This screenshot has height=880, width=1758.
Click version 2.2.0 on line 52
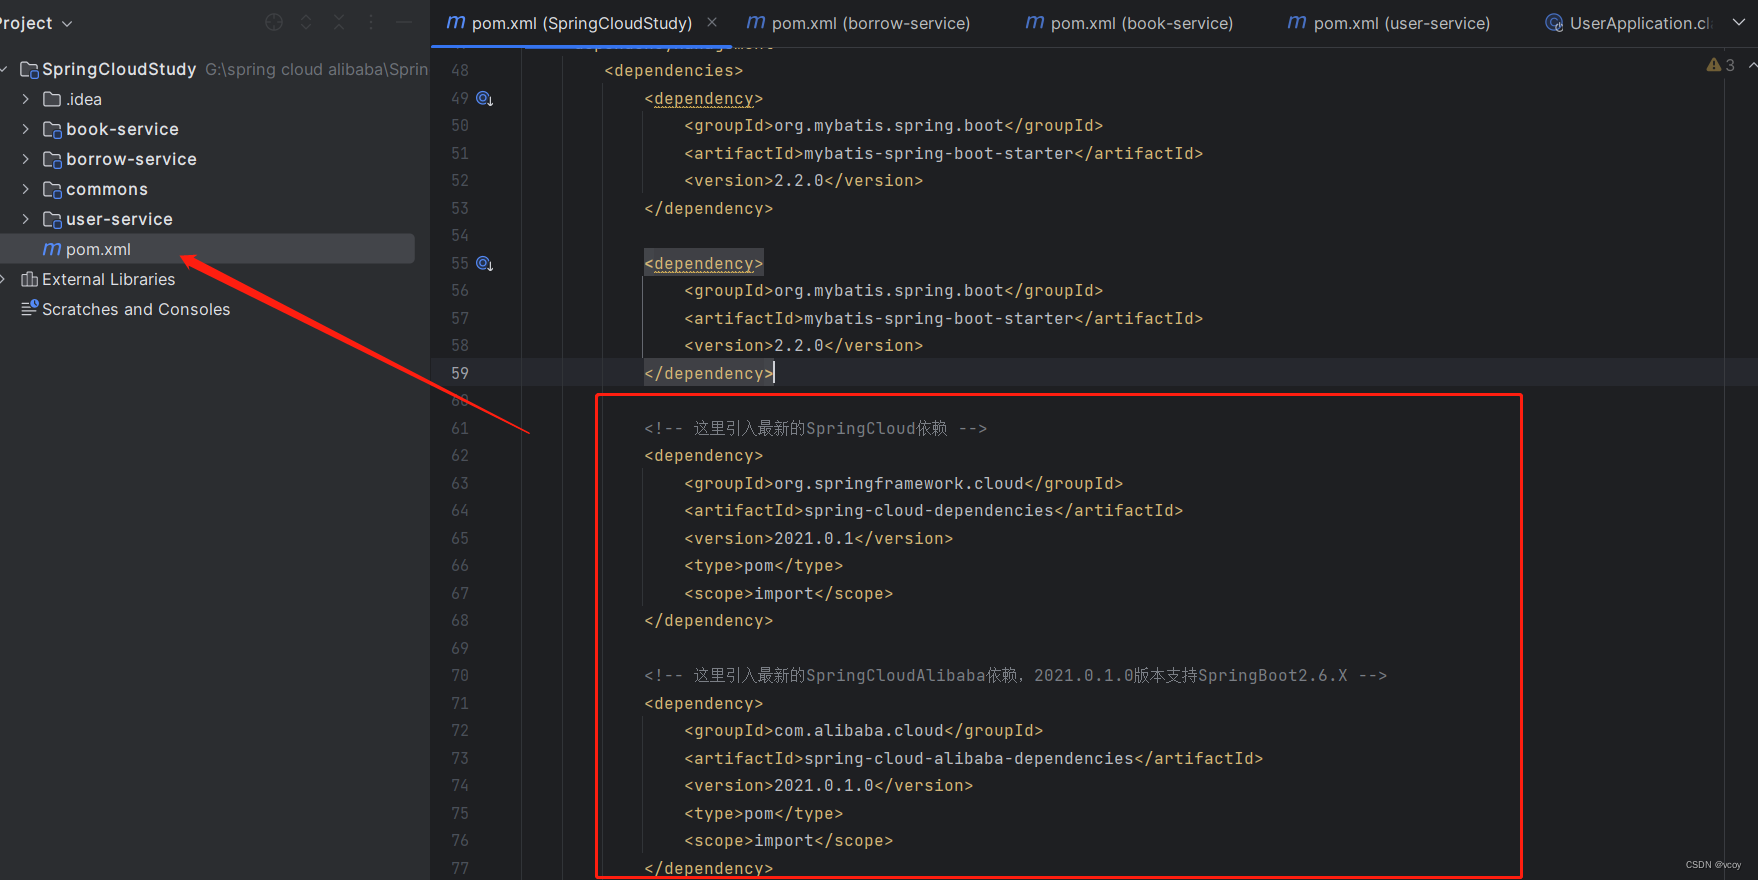point(799,181)
